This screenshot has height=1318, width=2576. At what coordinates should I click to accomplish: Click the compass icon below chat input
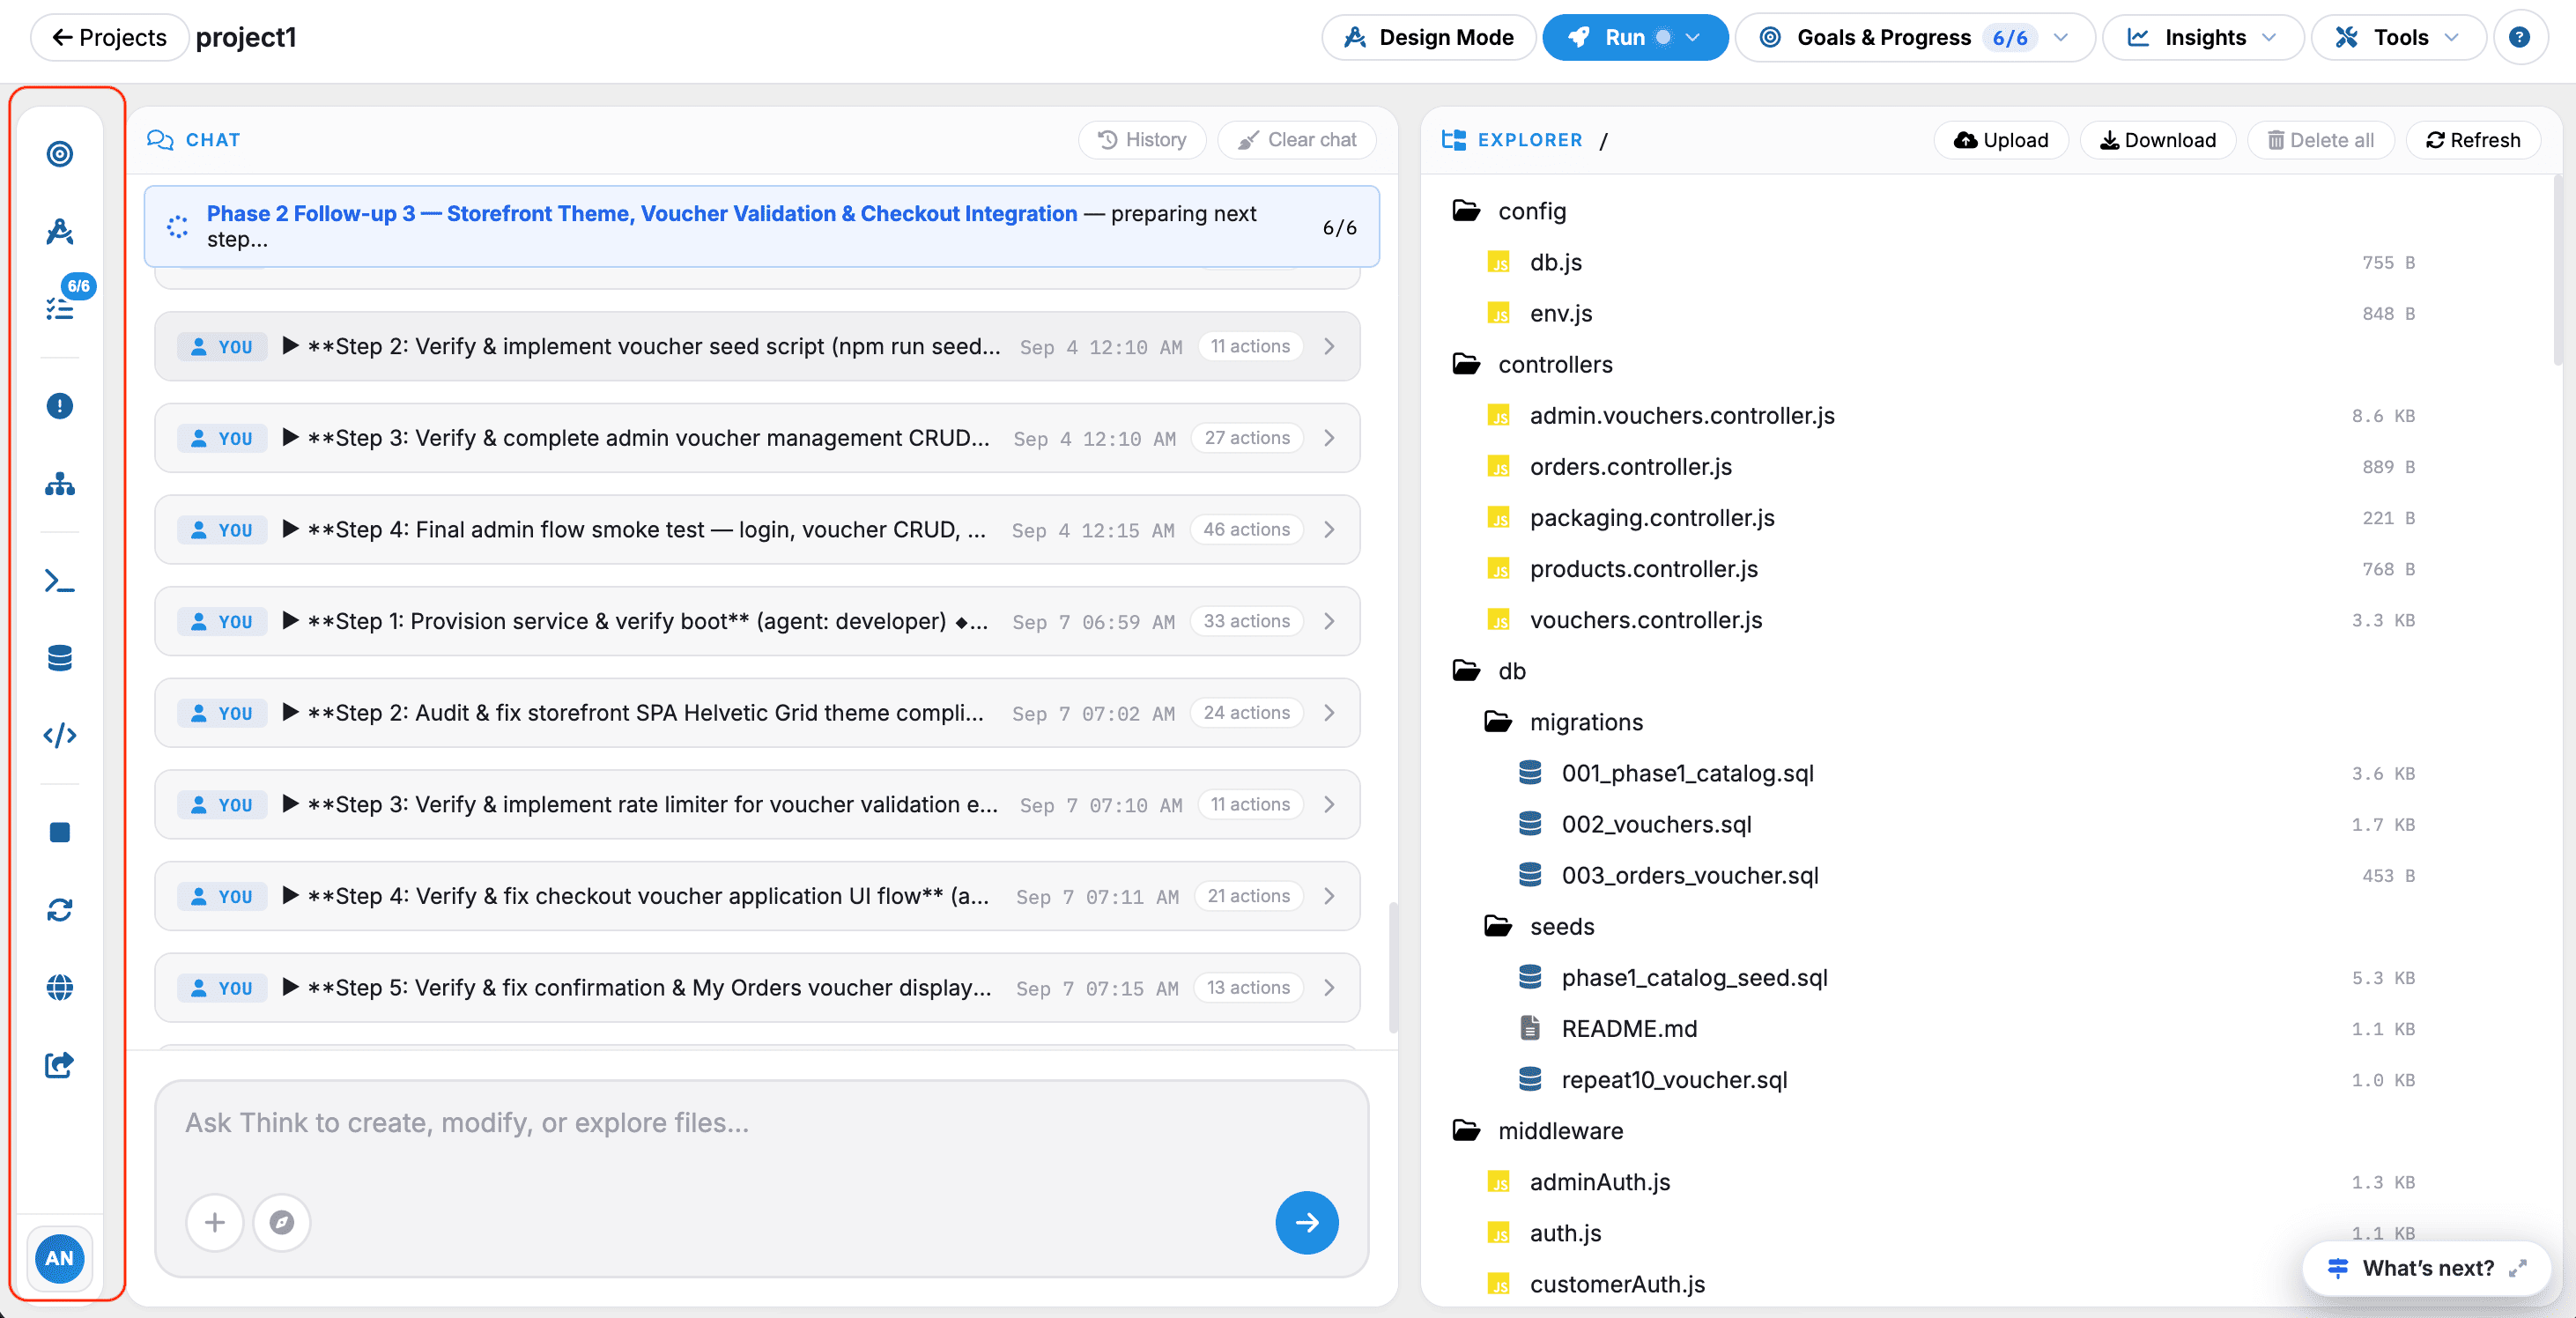coord(282,1222)
